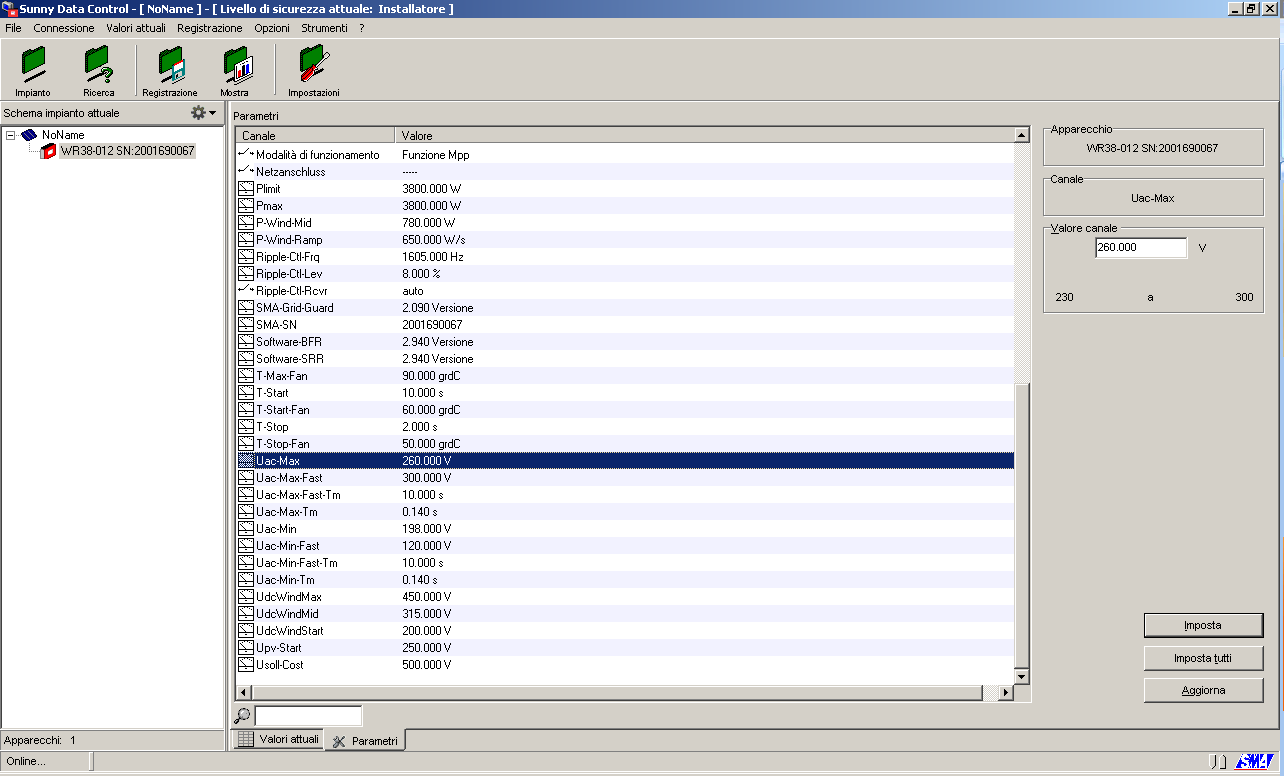
Task: Click the T-Start channel icon
Action: 246,393
